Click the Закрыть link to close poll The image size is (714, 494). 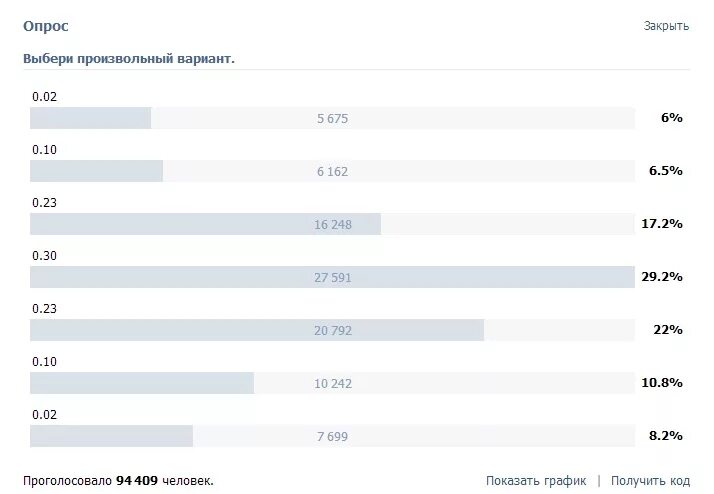(x=666, y=26)
